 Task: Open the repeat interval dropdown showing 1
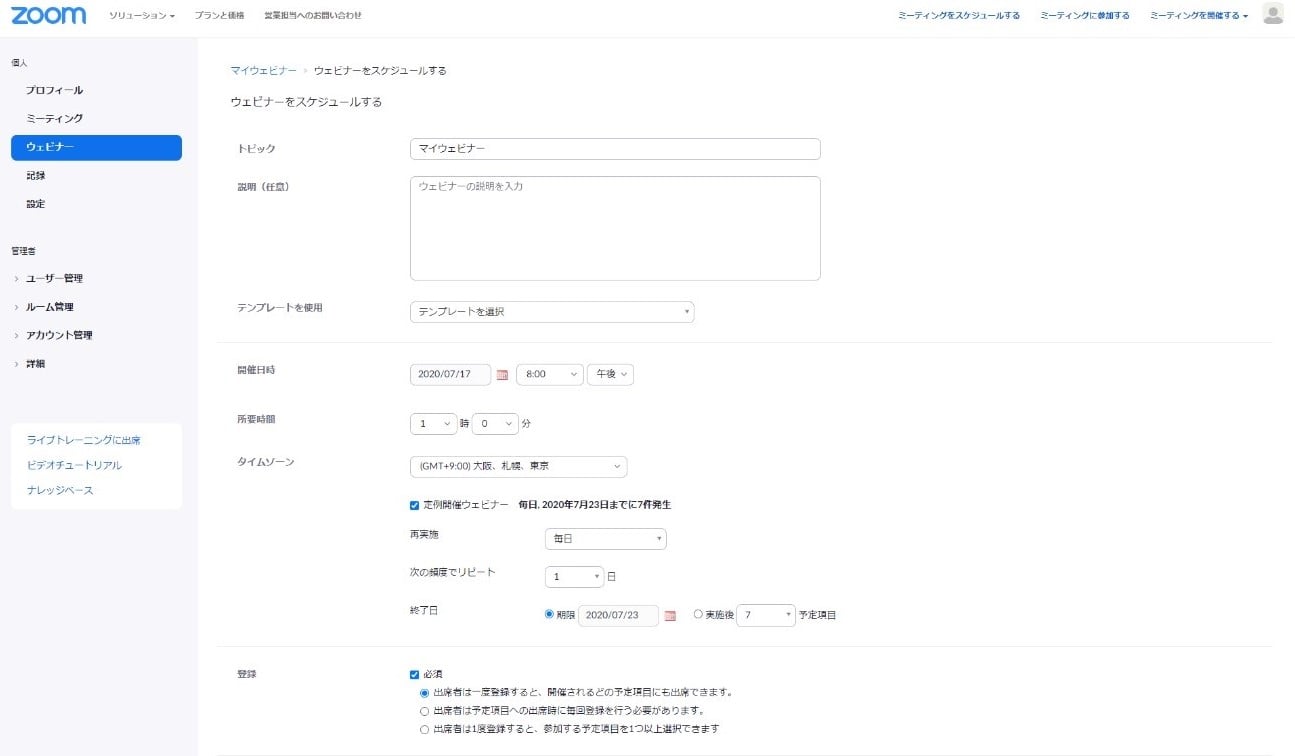(575, 577)
